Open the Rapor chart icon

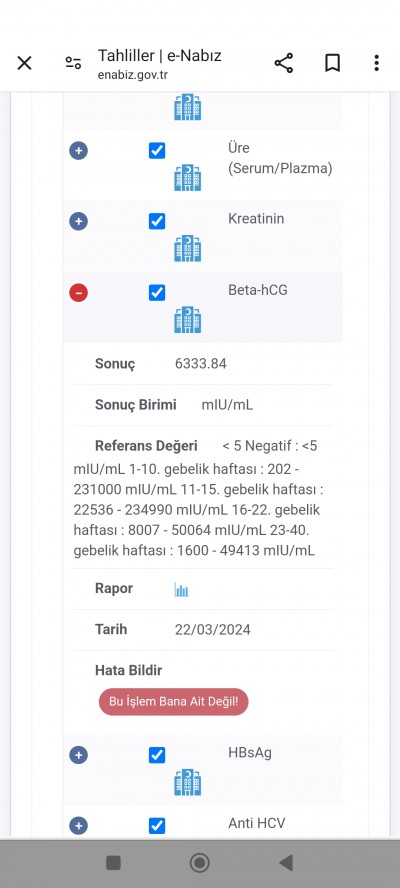[x=181, y=590]
